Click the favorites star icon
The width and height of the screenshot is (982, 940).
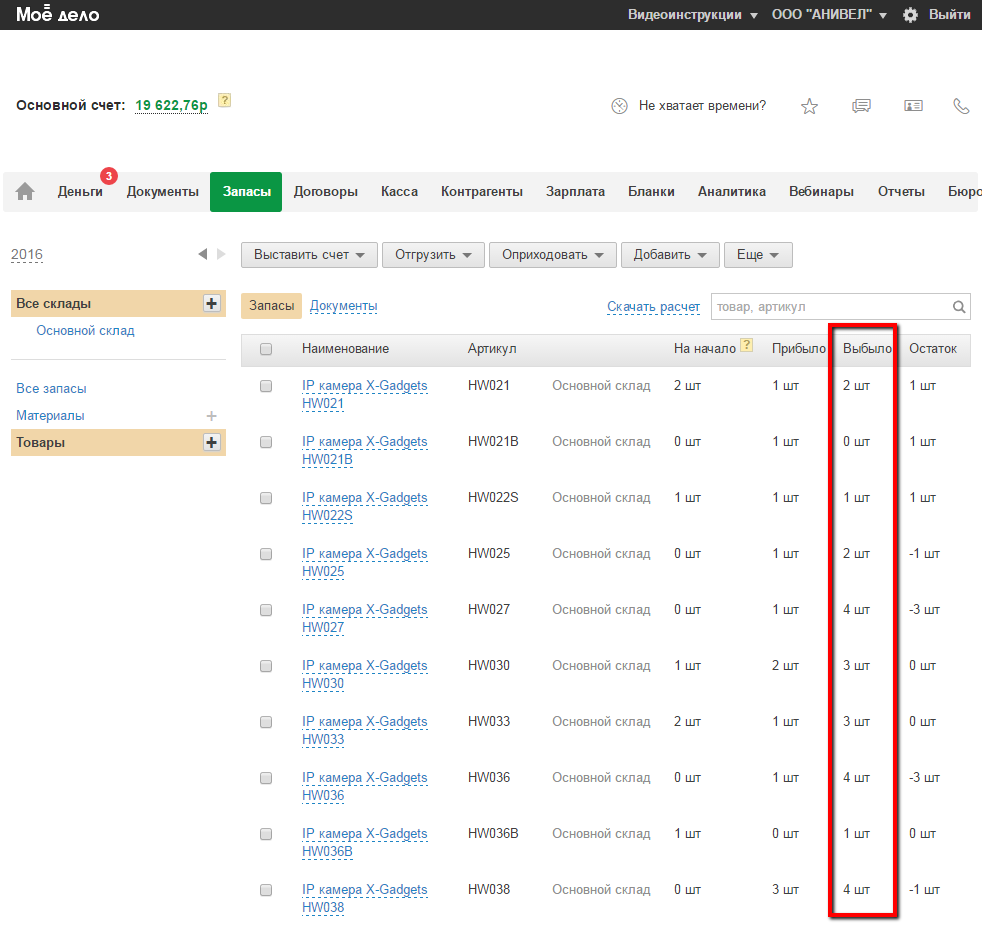809,106
